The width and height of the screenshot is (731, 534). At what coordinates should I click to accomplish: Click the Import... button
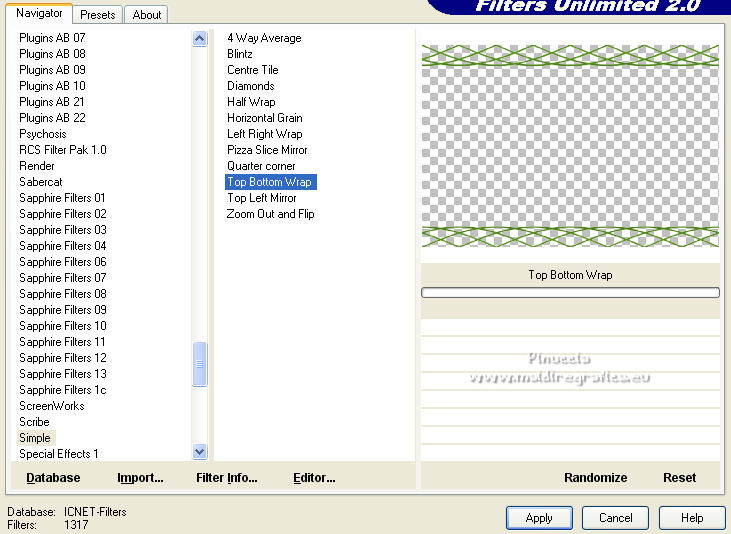coord(140,478)
